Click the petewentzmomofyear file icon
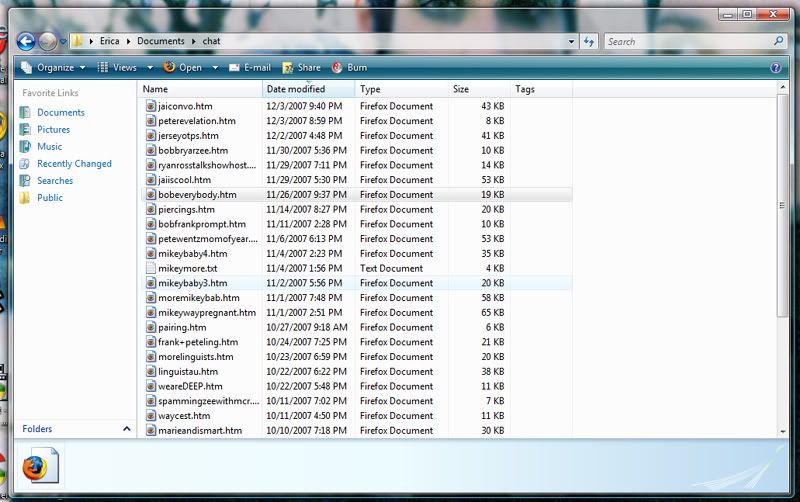800x502 pixels. point(151,239)
